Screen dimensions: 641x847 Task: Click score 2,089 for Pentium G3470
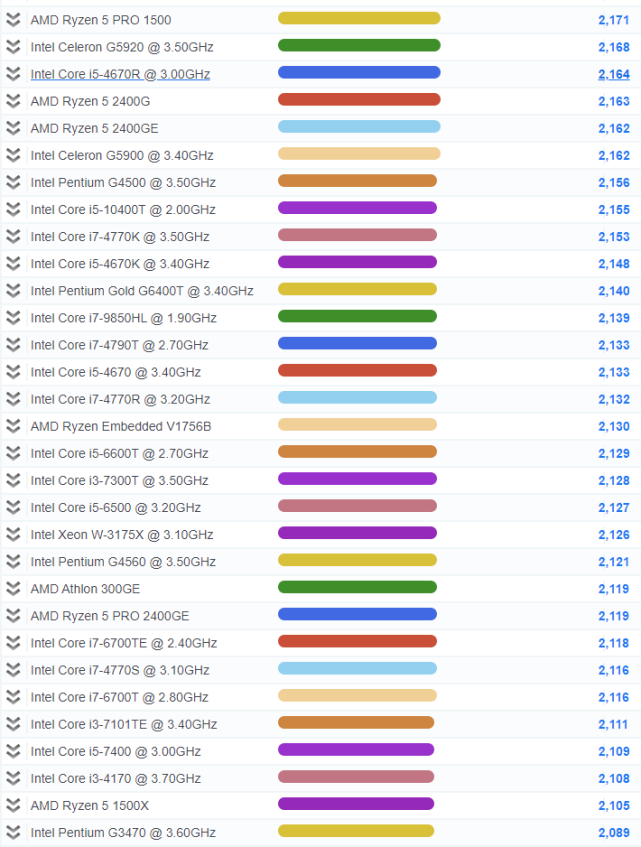pyautogui.click(x=613, y=832)
